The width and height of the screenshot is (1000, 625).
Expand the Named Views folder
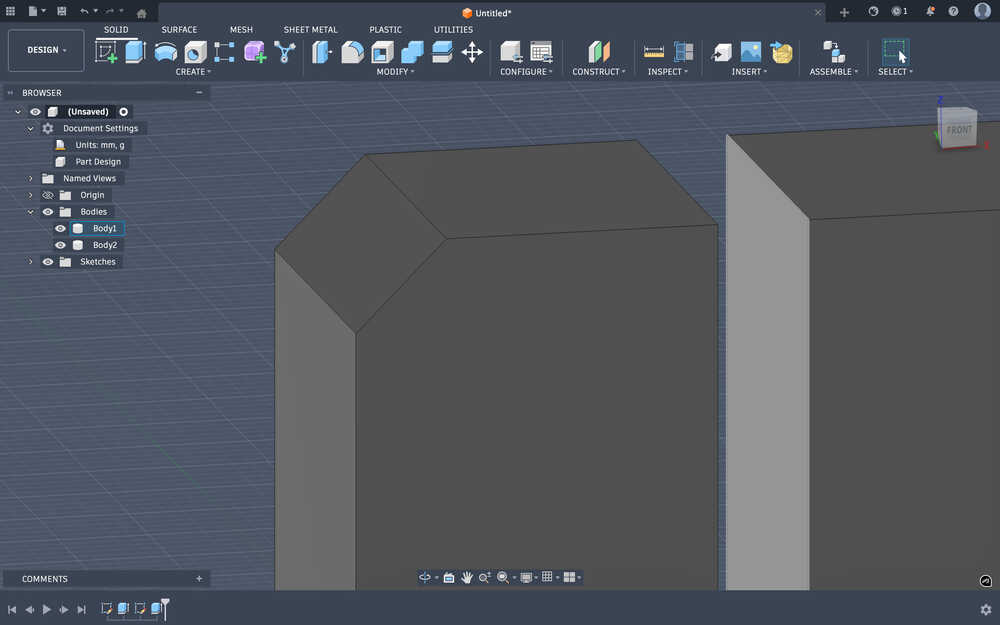tap(30, 179)
